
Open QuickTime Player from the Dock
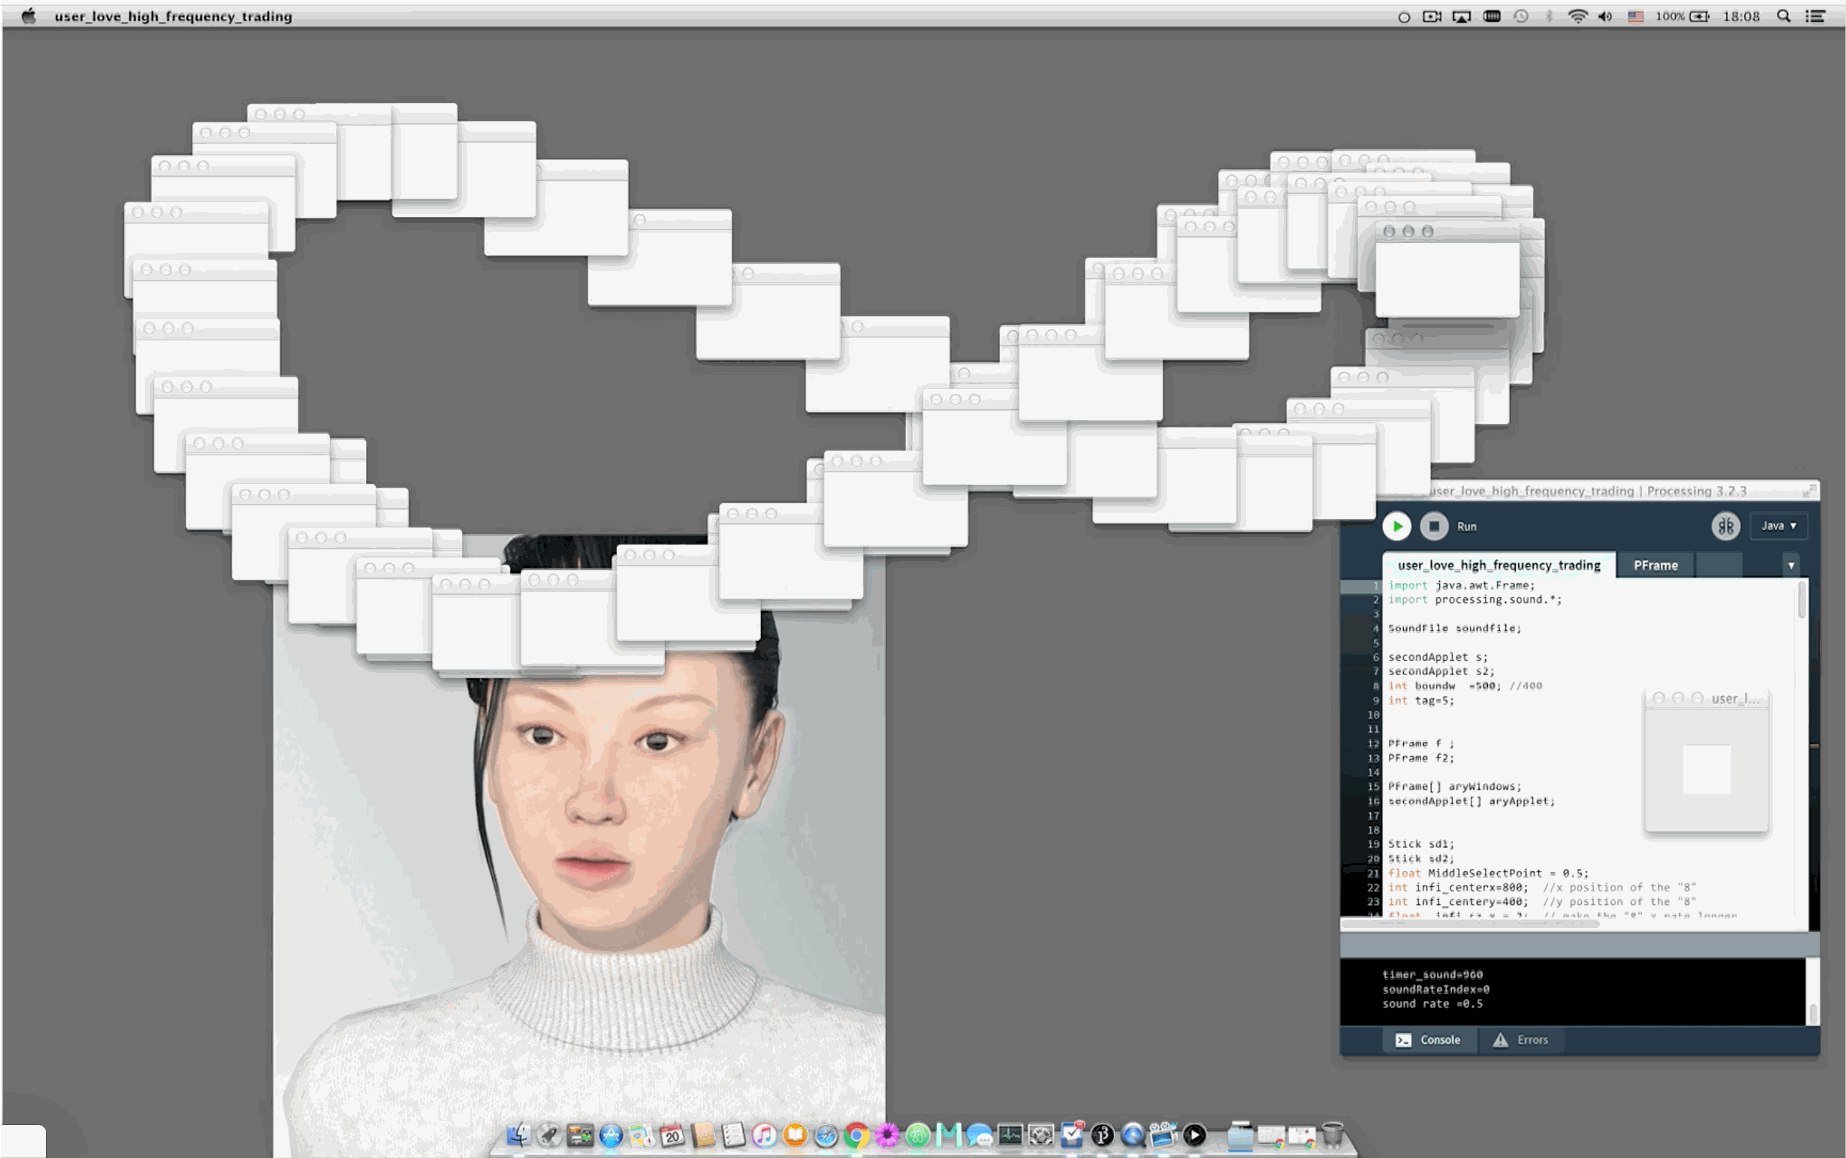1132,1134
